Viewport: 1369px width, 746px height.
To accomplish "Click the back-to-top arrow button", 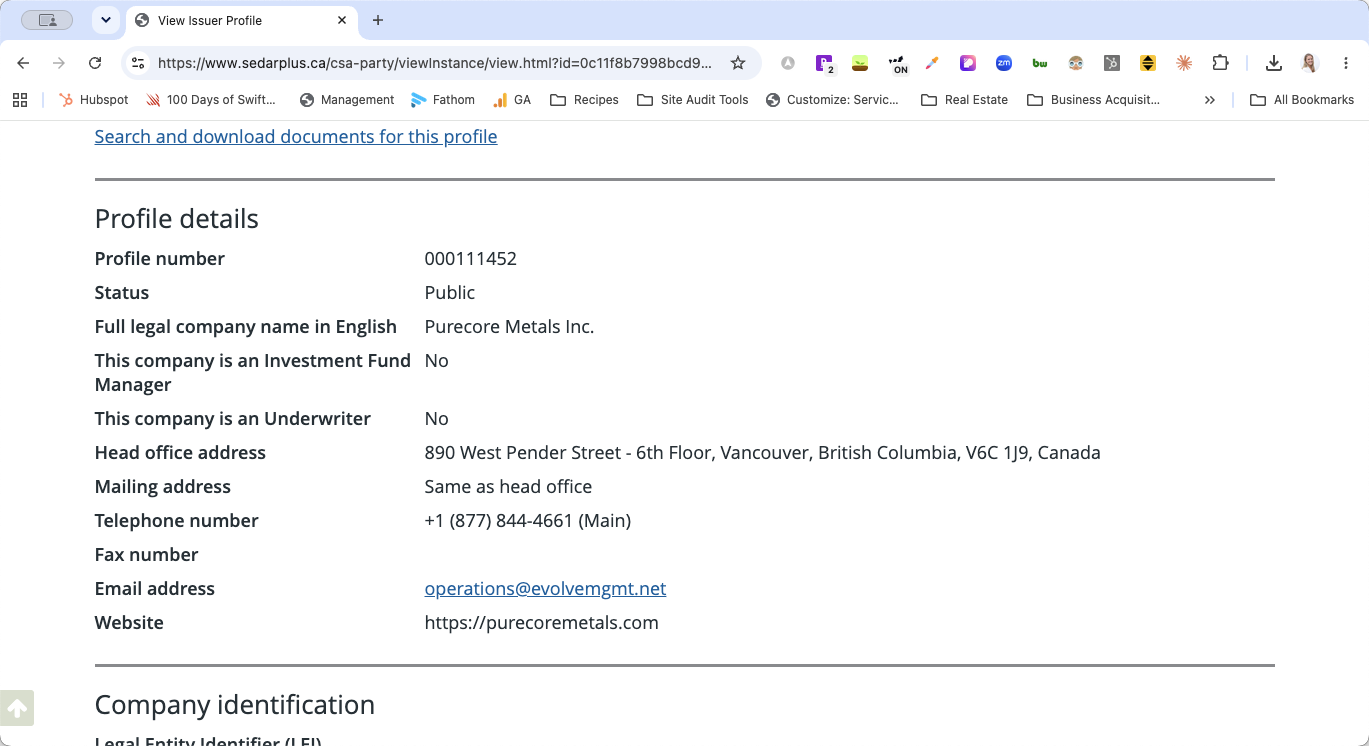I will (17, 708).
